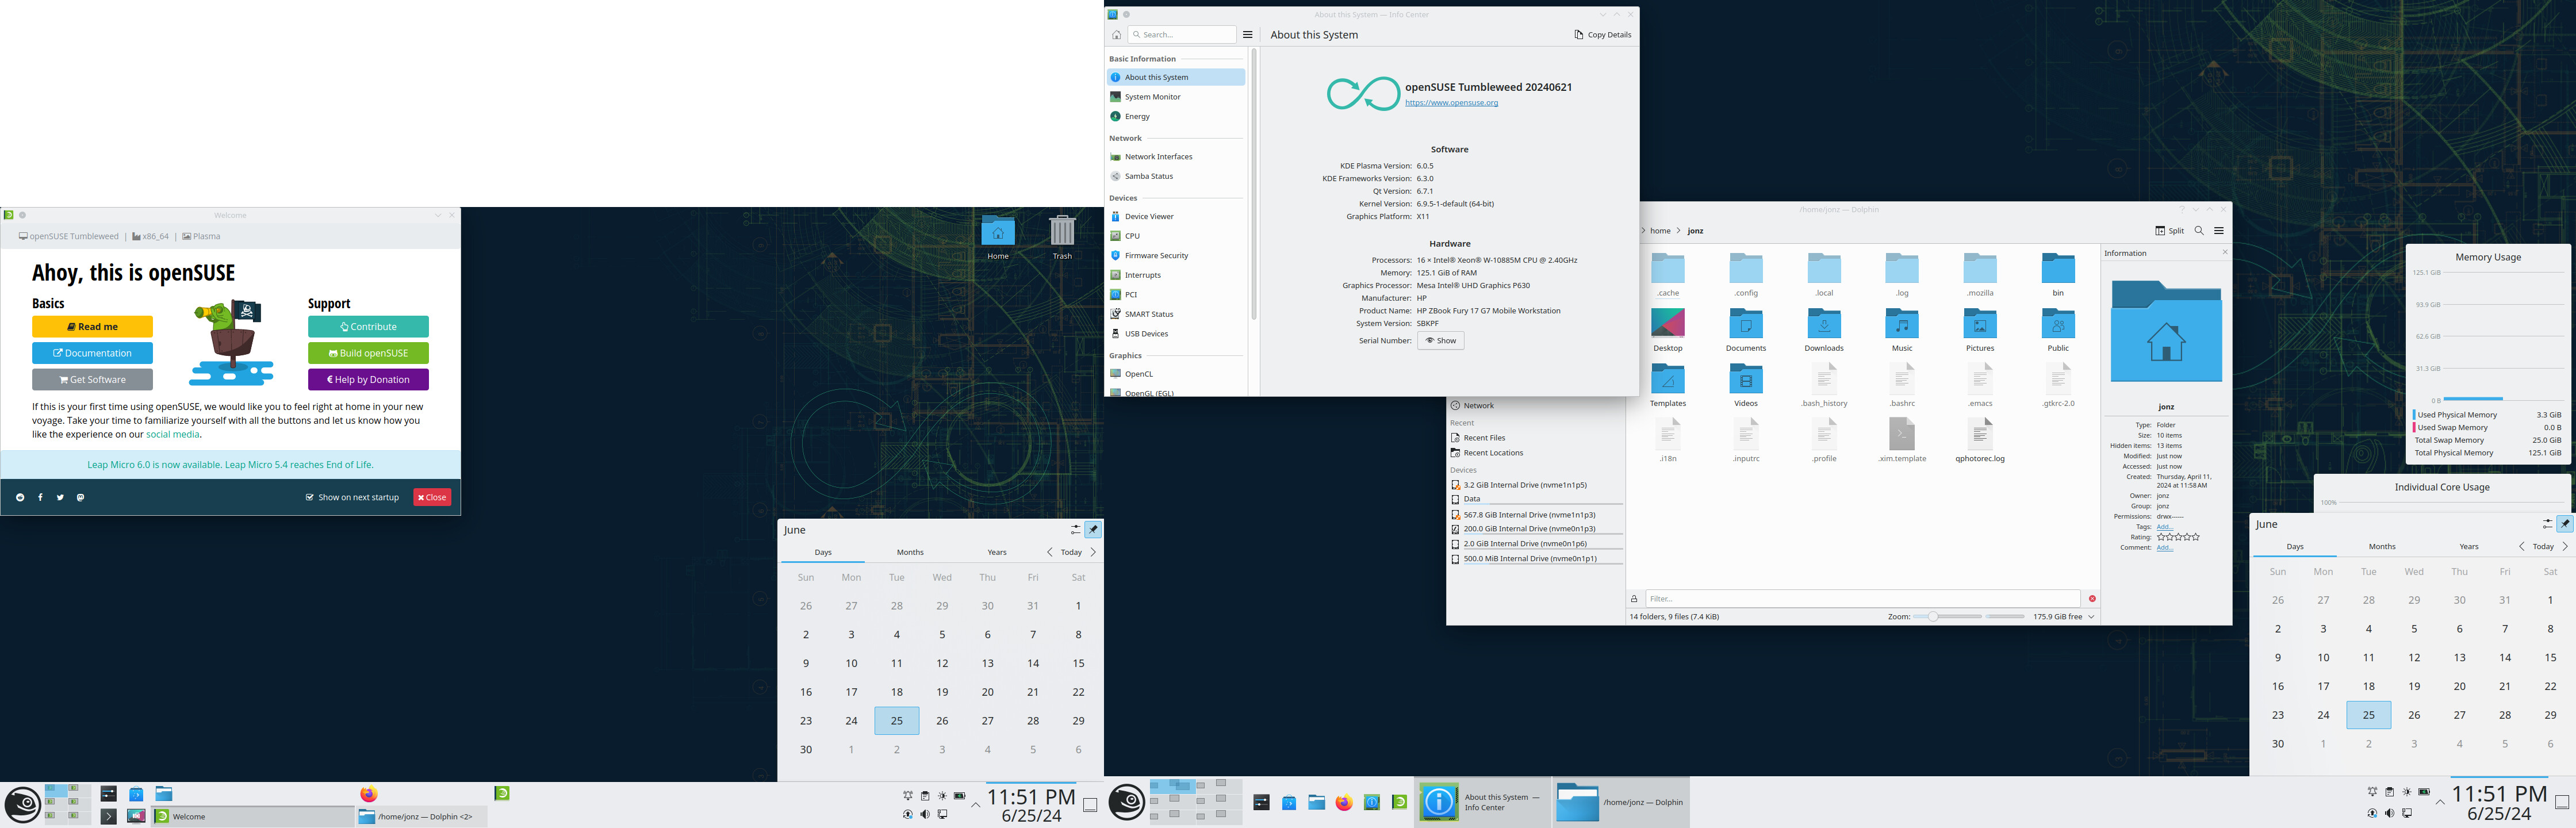The width and height of the screenshot is (2576, 828).
Task: Toggle Show on next startup checkbox
Action: coord(309,497)
